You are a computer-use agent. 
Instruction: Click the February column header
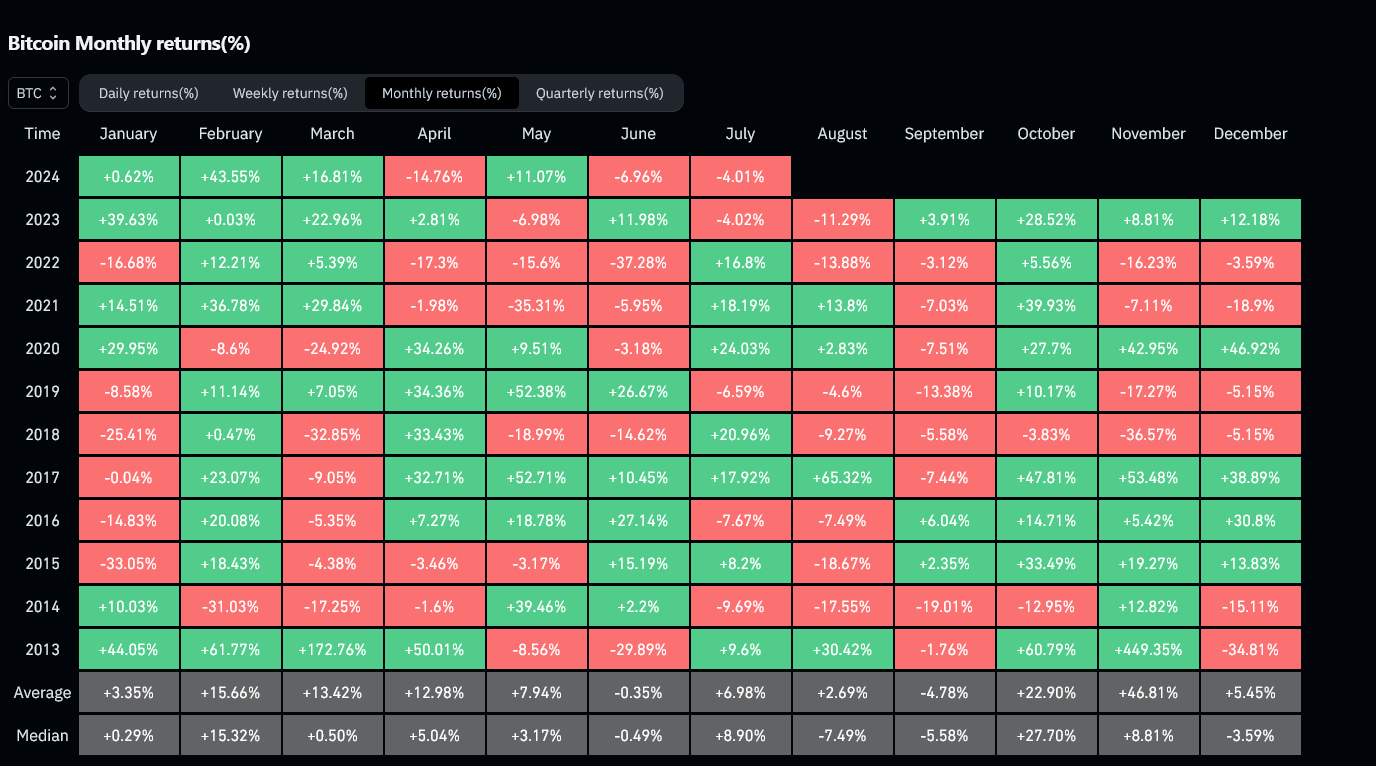pos(231,133)
